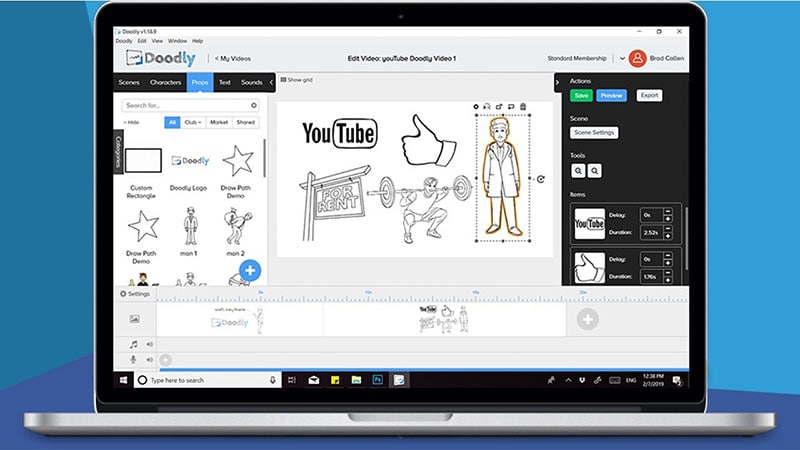Show hidden system tray icons chevron
This screenshot has width=800, height=450.
(568, 380)
